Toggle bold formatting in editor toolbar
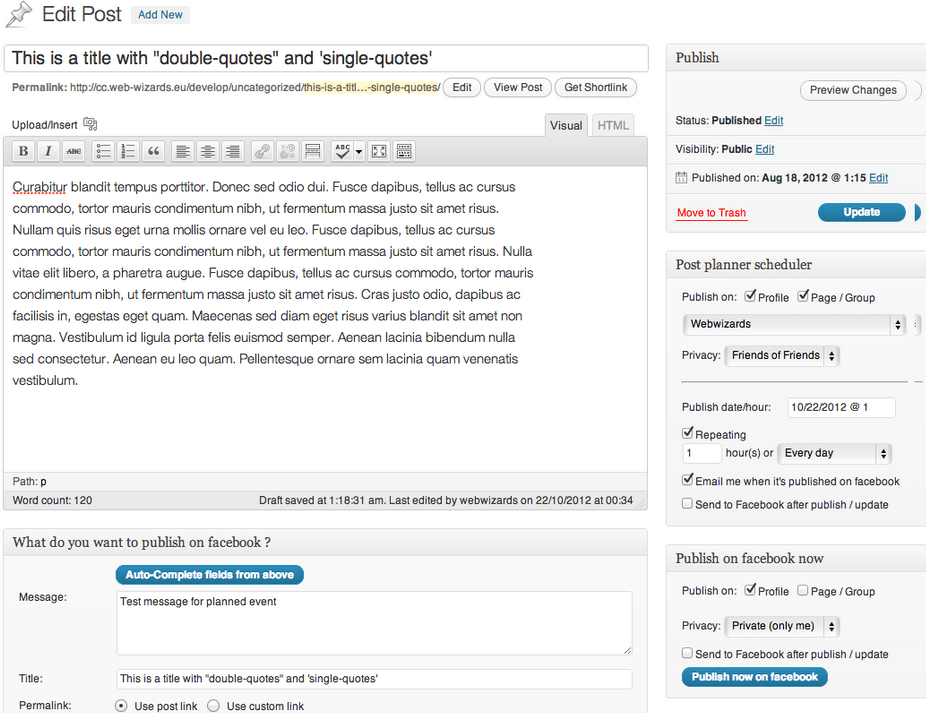 point(24,151)
